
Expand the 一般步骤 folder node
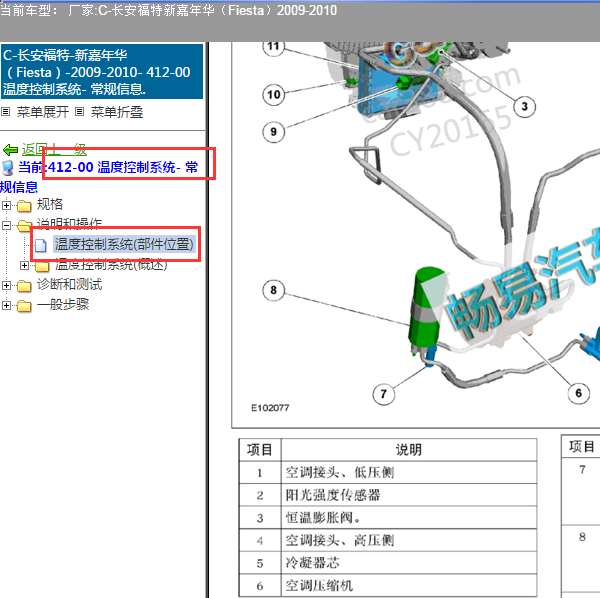[x=6, y=305]
